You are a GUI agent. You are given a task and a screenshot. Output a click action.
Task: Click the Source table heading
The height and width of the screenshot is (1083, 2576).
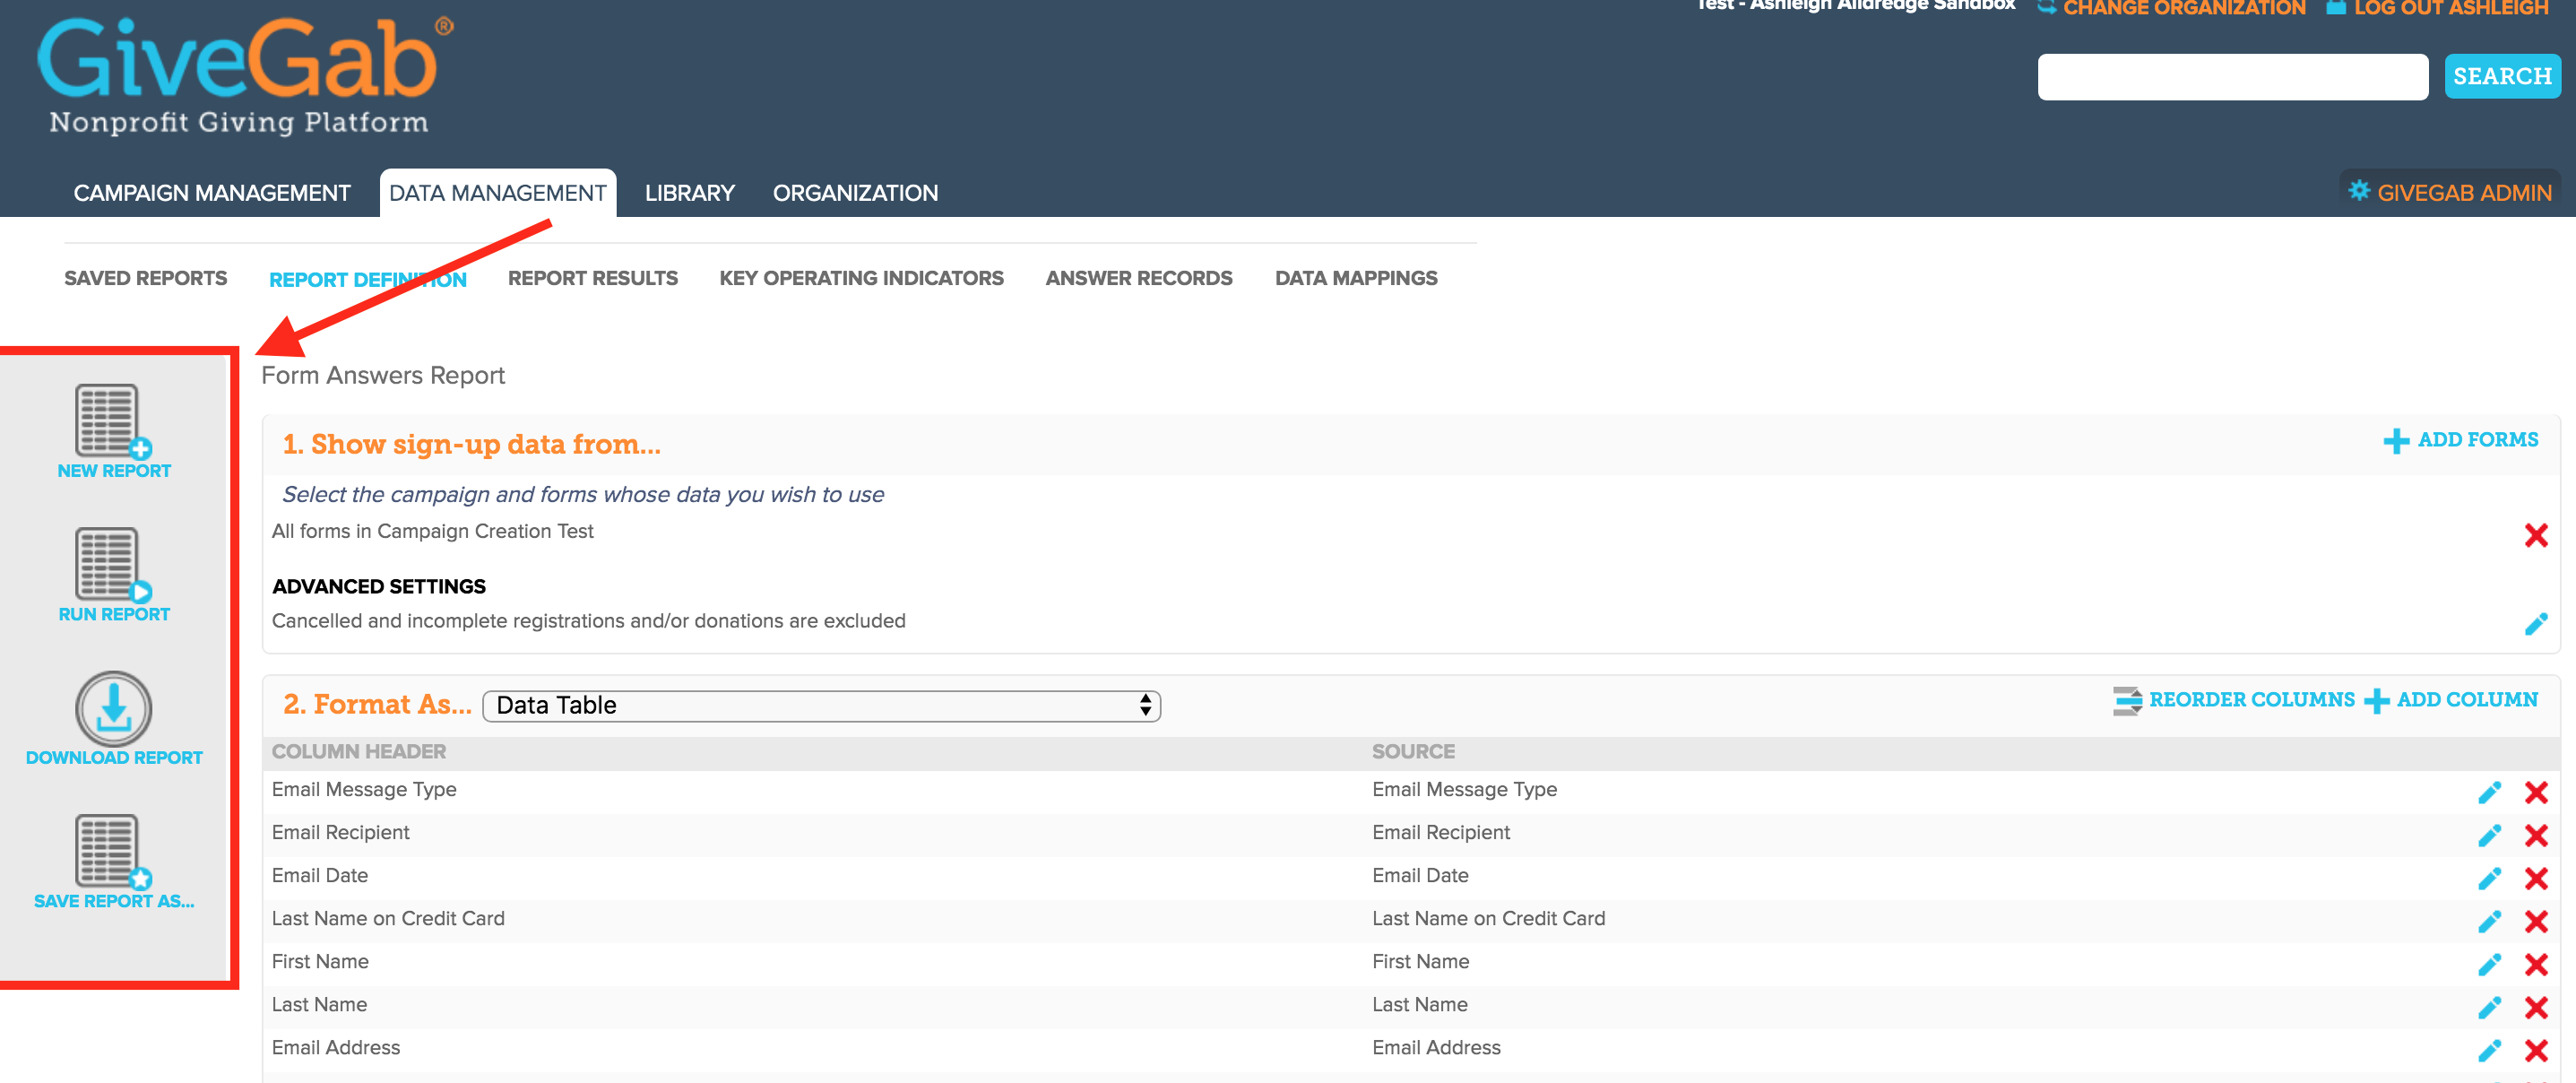[x=1413, y=752]
